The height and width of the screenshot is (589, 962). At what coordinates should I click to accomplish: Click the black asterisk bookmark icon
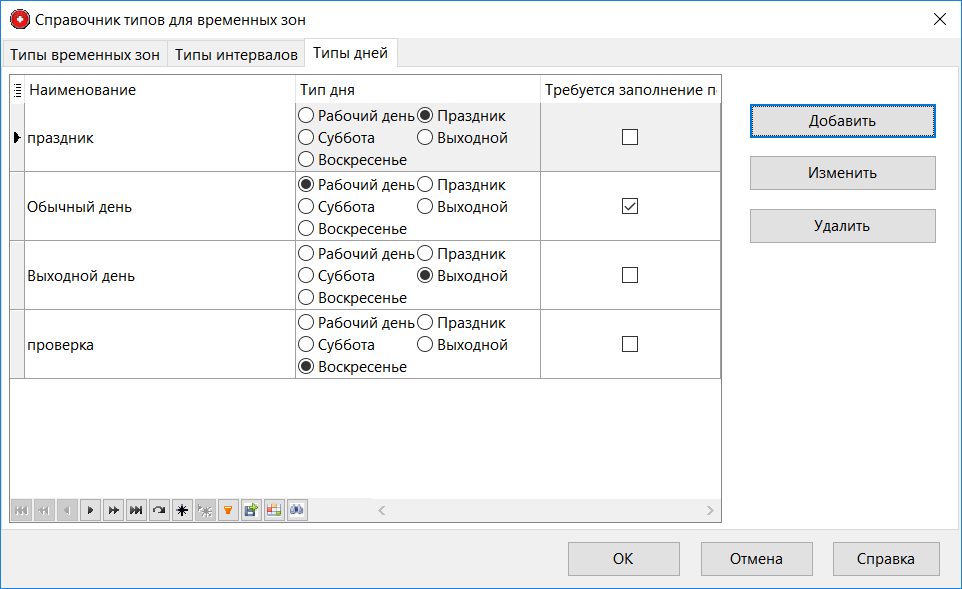pos(182,511)
